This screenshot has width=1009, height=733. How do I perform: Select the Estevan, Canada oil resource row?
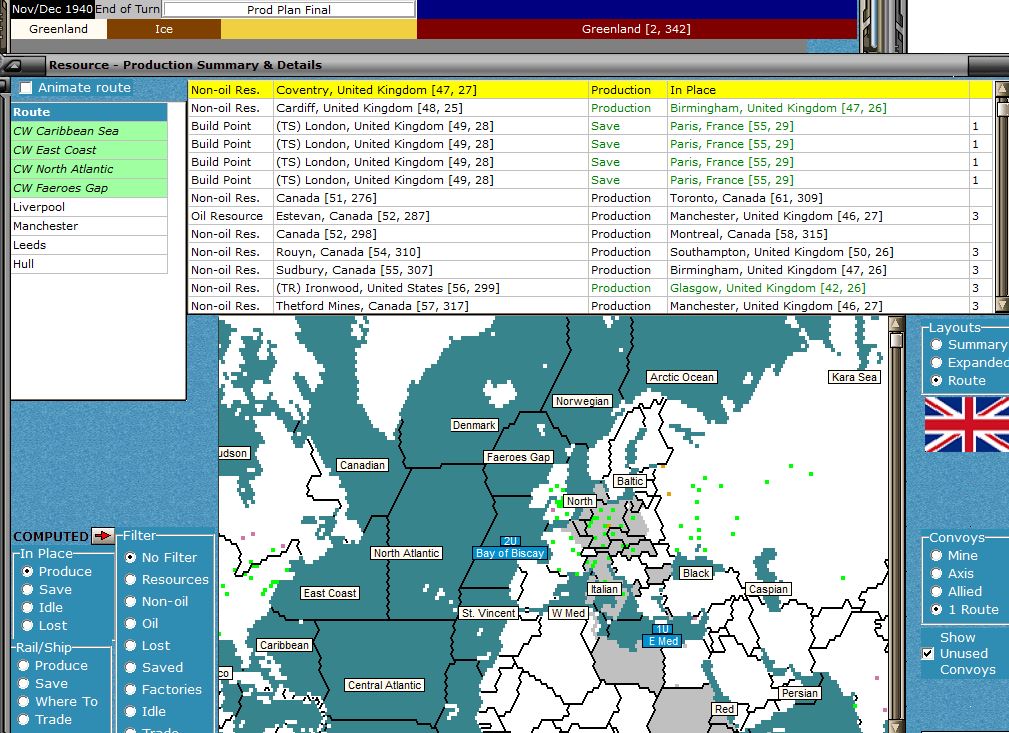click(x=590, y=216)
